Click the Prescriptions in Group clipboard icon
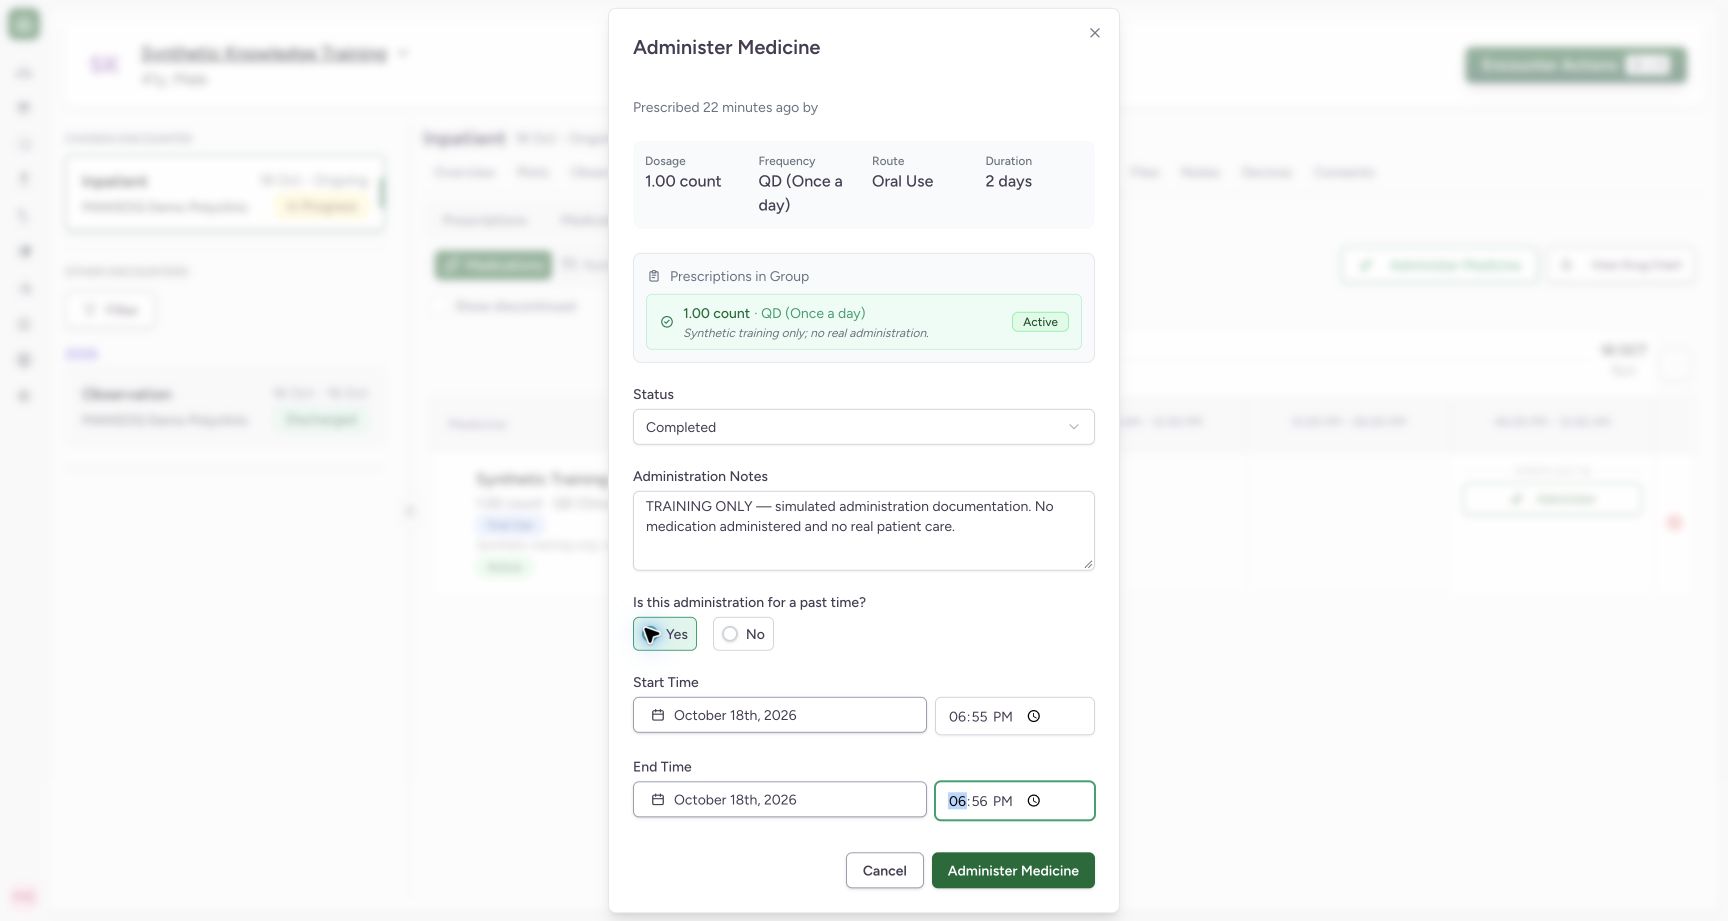Image resolution: width=1728 pixels, height=921 pixels. (654, 276)
